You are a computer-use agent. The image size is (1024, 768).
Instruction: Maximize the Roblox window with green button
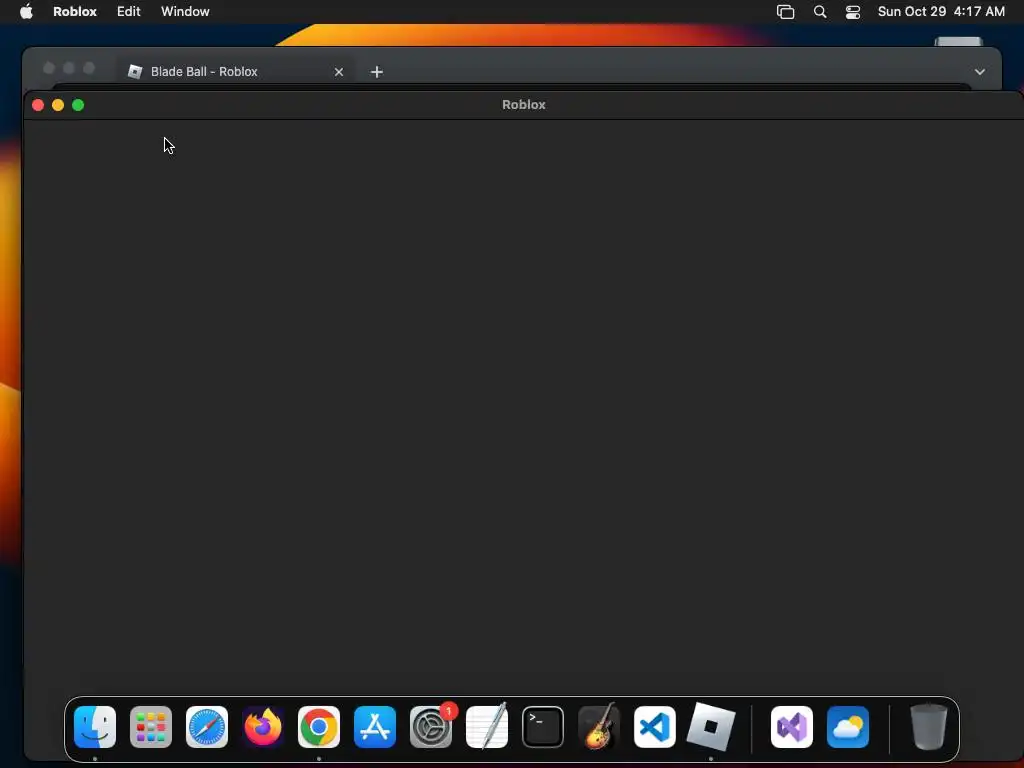coord(78,105)
